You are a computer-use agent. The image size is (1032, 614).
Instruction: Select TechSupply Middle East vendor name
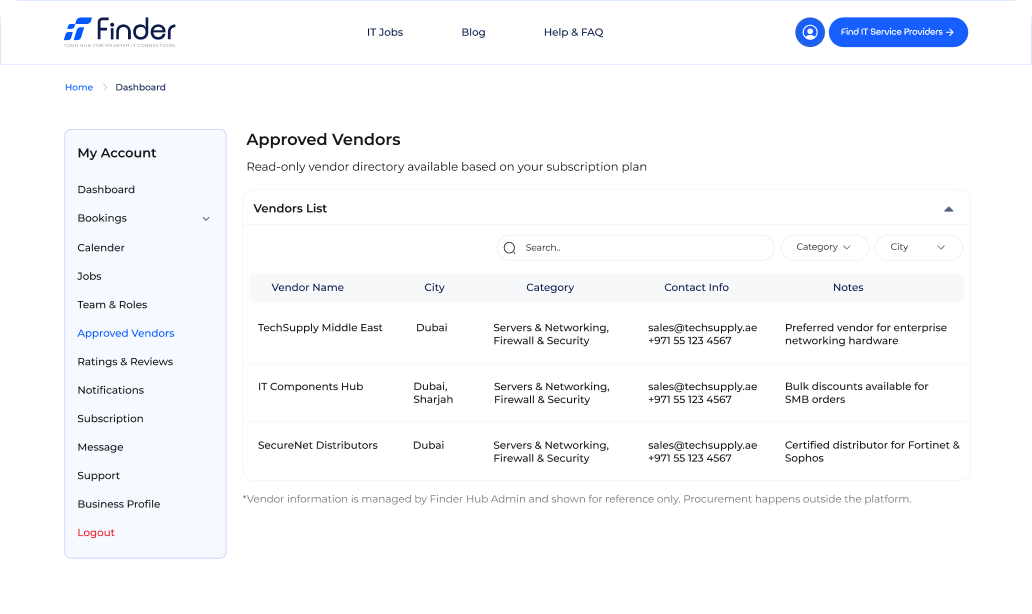pyautogui.click(x=320, y=328)
